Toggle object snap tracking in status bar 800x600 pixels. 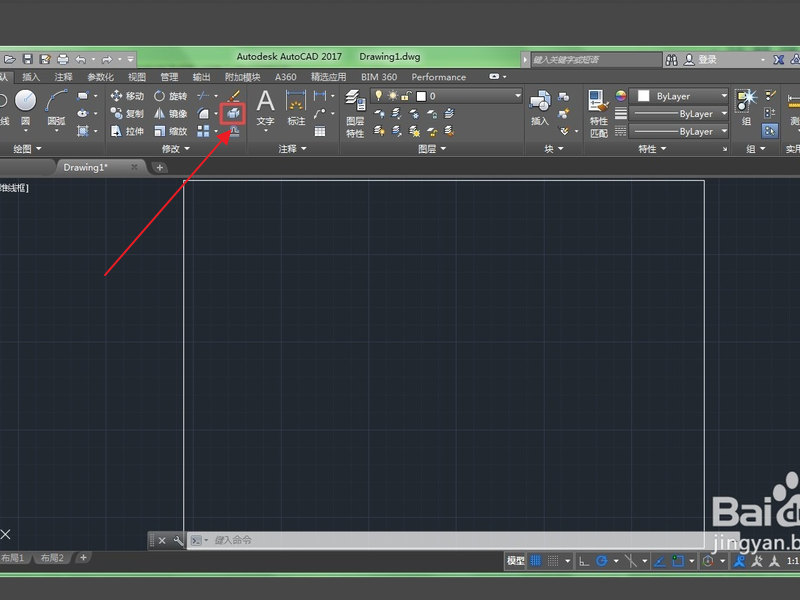point(659,561)
